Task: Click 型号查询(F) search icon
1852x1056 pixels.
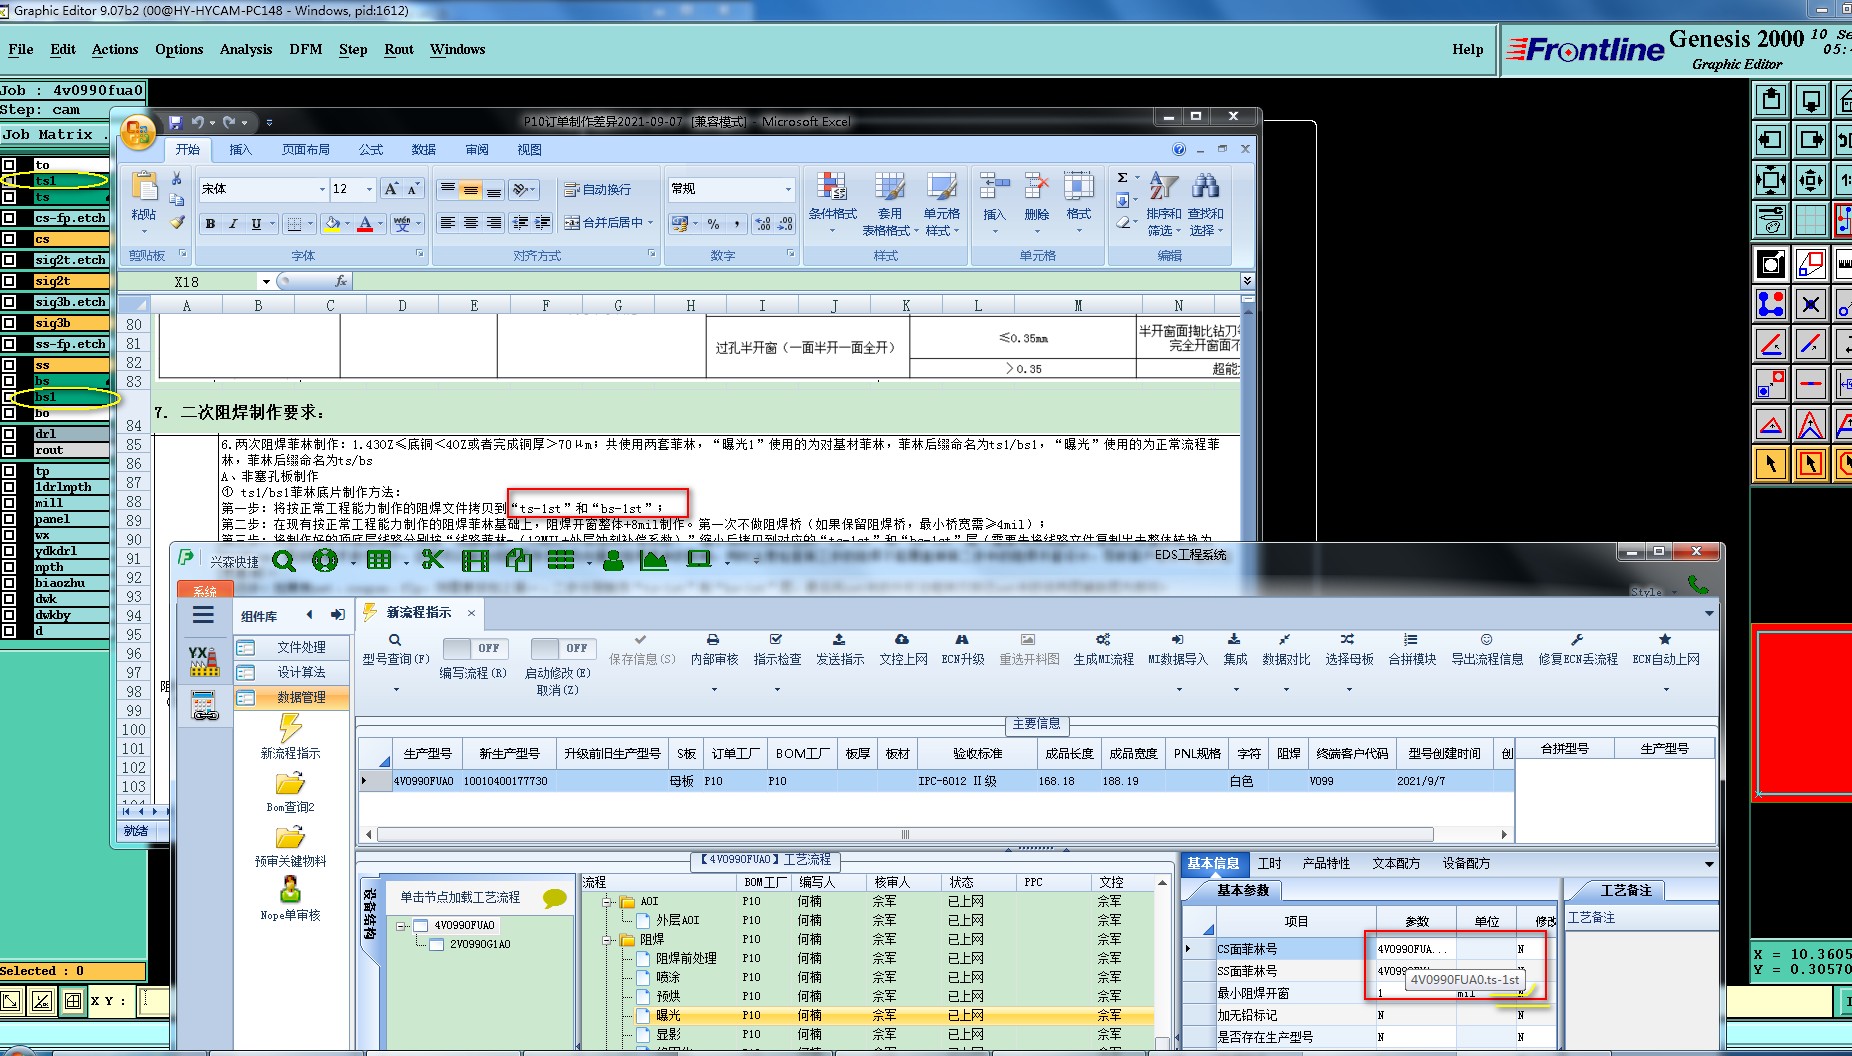Action: coord(395,640)
